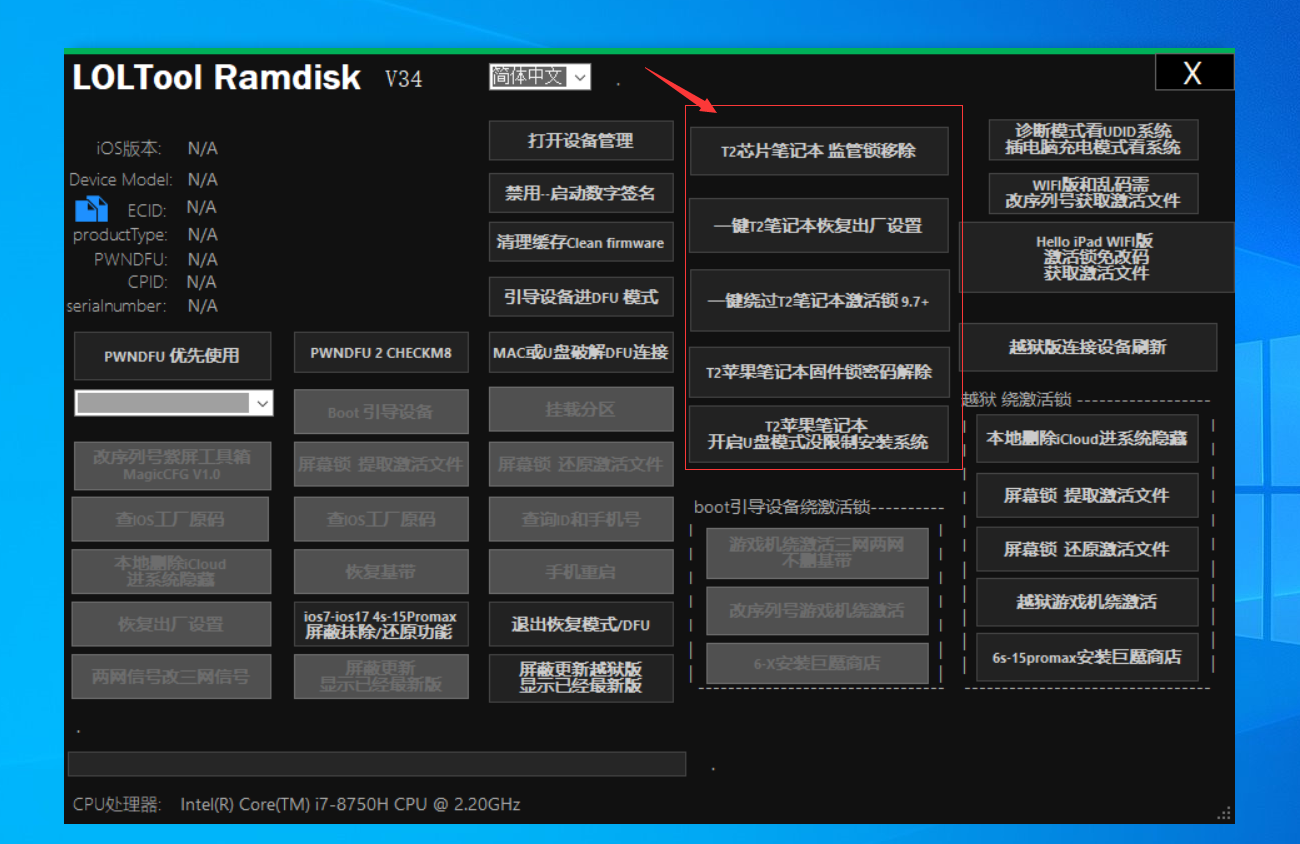Click T2苹果笔记本固件锁密码解除 button
Image resolution: width=1300 pixels, height=844 pixels.
tap(819, 372)
